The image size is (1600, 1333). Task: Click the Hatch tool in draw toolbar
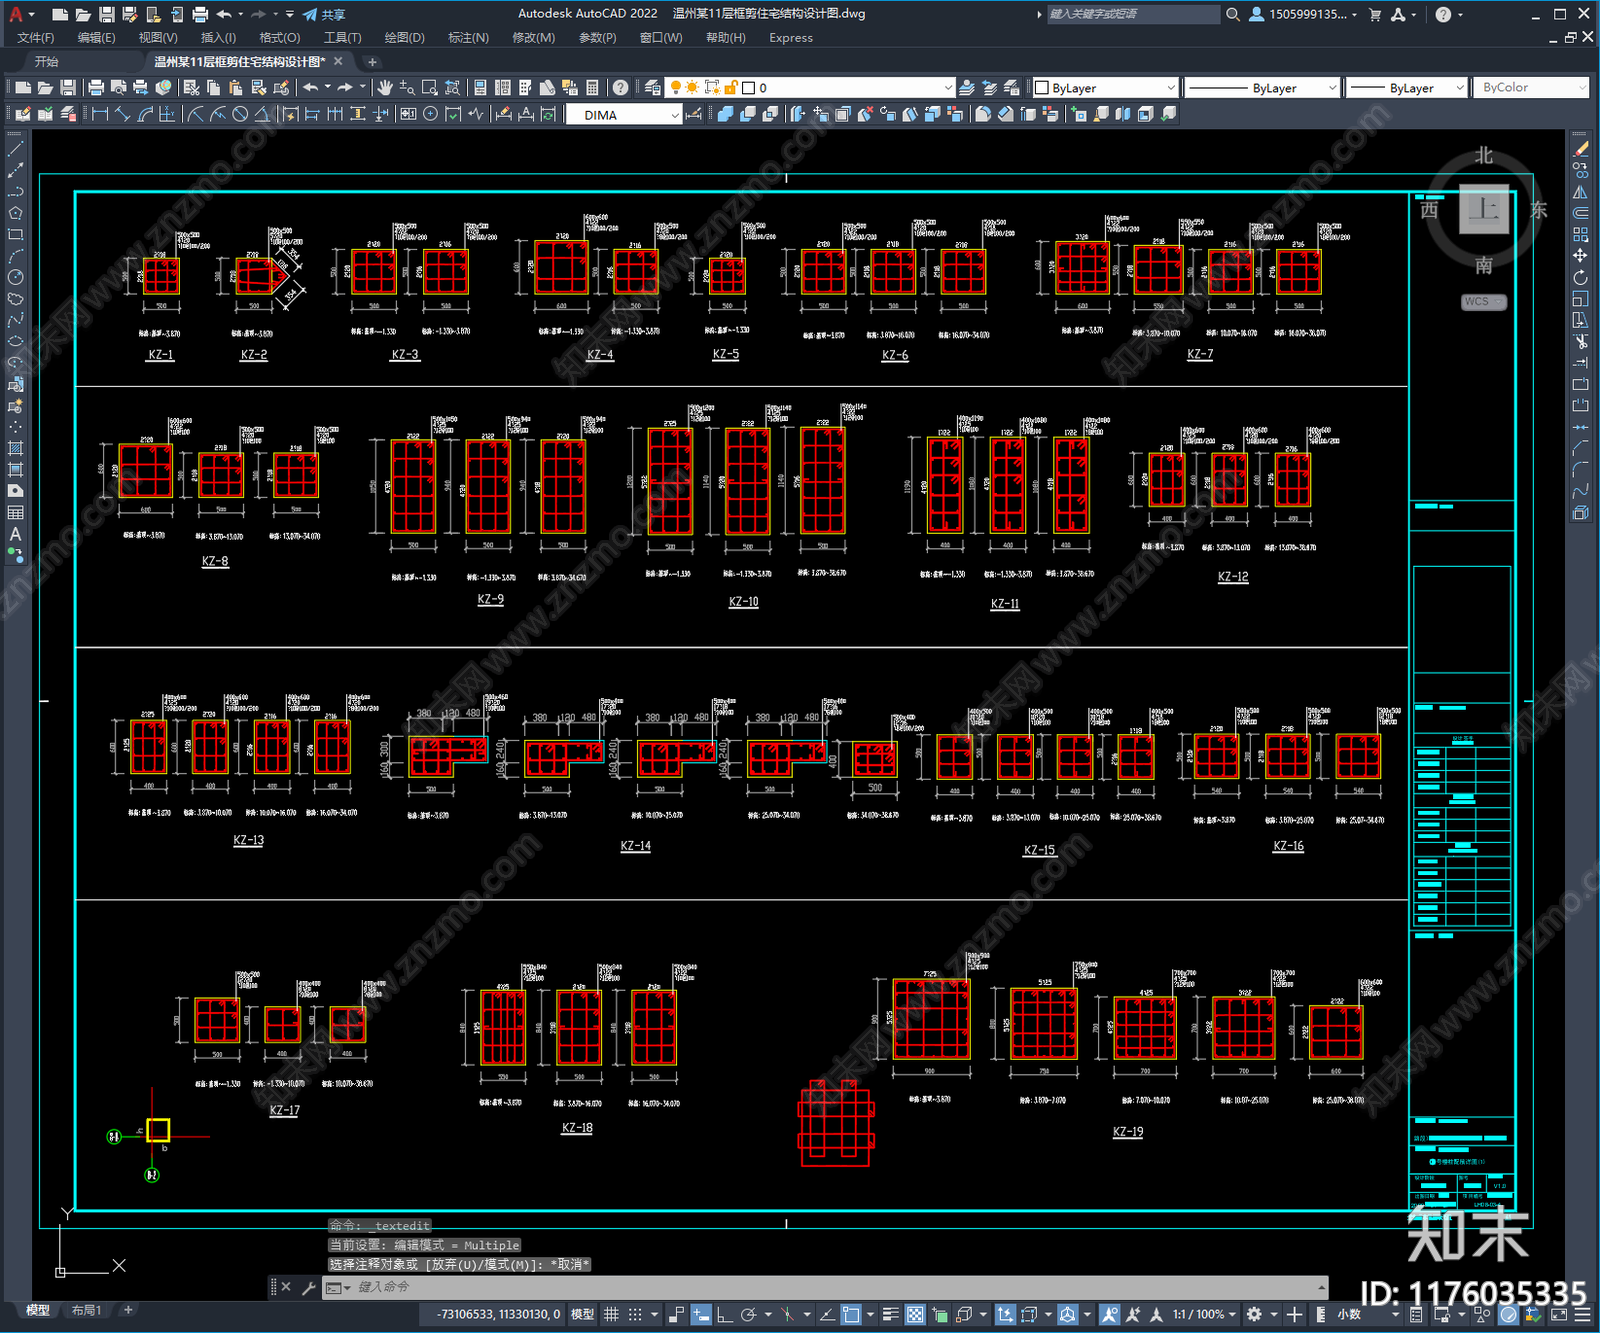[x=15, y=448]
